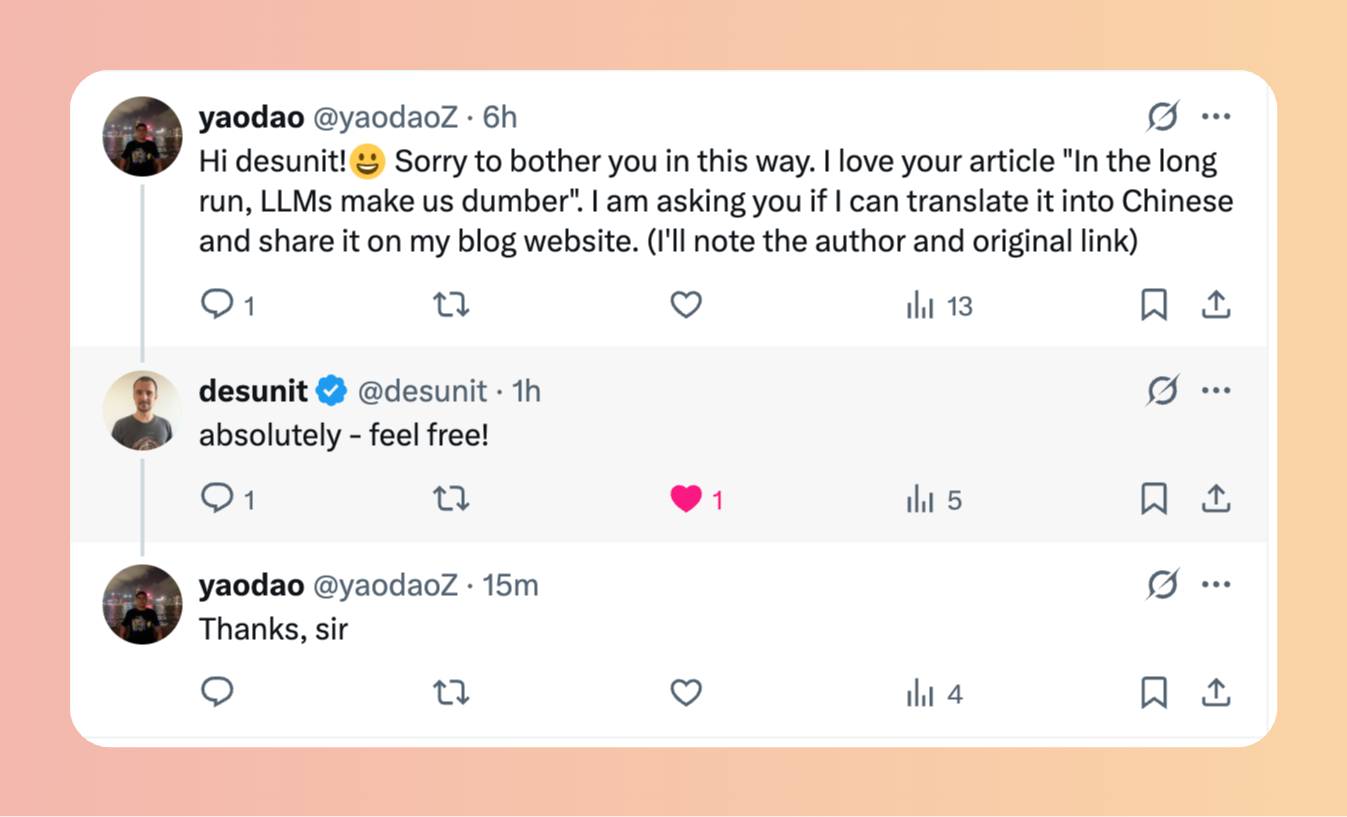
Task: View analytics showing 13 views
Action: coord(939,306)
